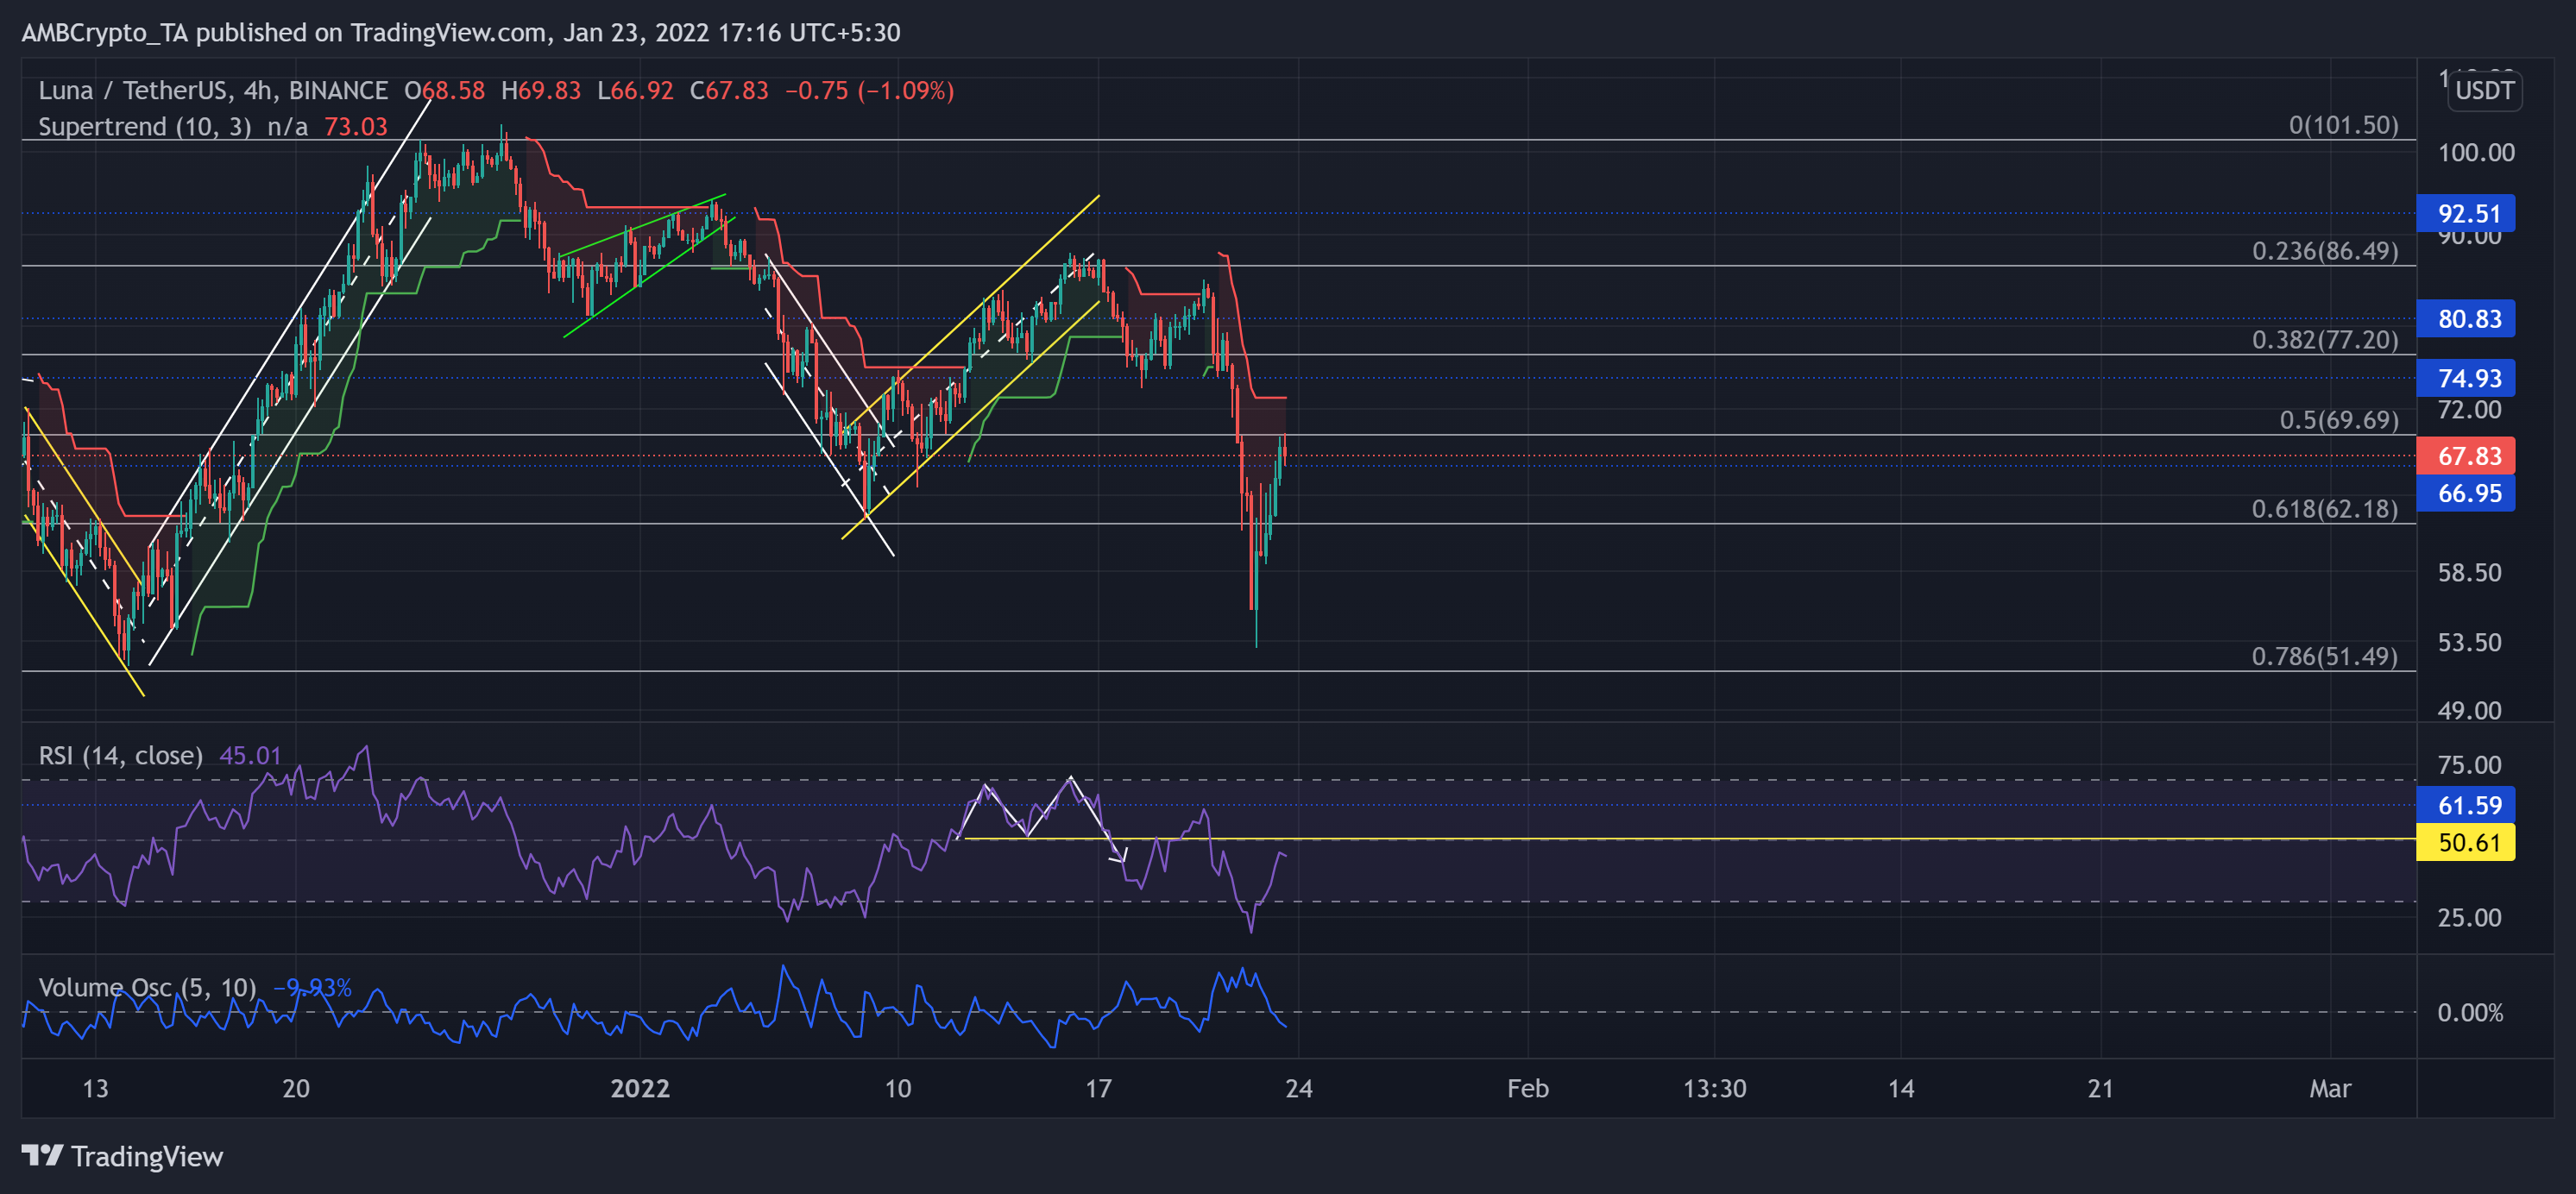Click the 0.618(62.18) Fibonacci level label
This screenshot has height=1194, width=2576.
pyautogui.click(x=2323, y=509)
